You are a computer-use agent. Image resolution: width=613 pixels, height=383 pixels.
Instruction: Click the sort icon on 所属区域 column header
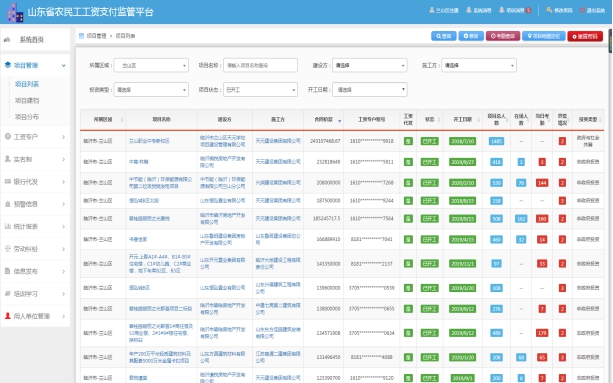tap(122, 120)
